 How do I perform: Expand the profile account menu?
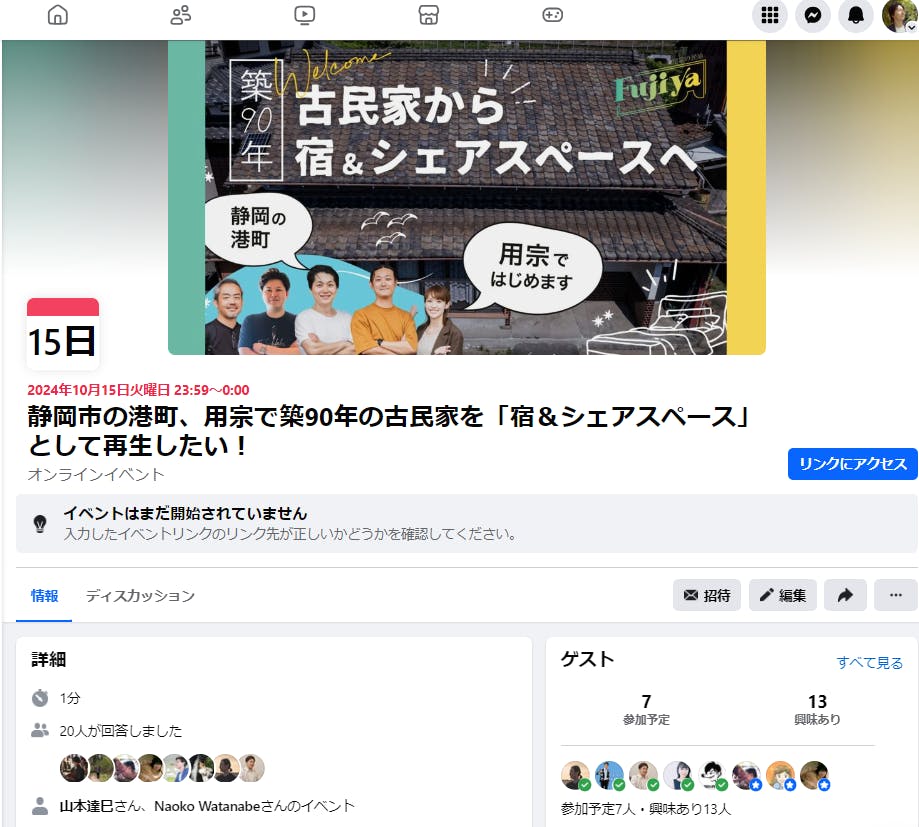click(898, 16)
